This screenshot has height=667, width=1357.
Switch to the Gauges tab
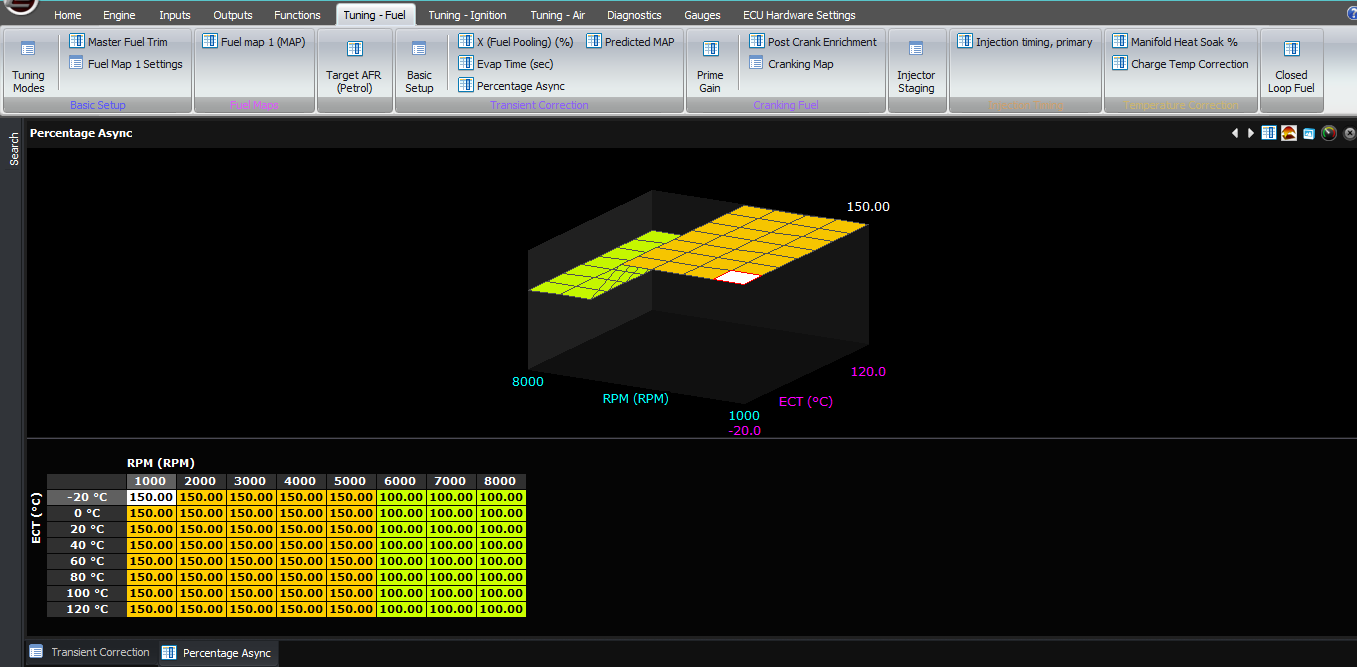702,15
